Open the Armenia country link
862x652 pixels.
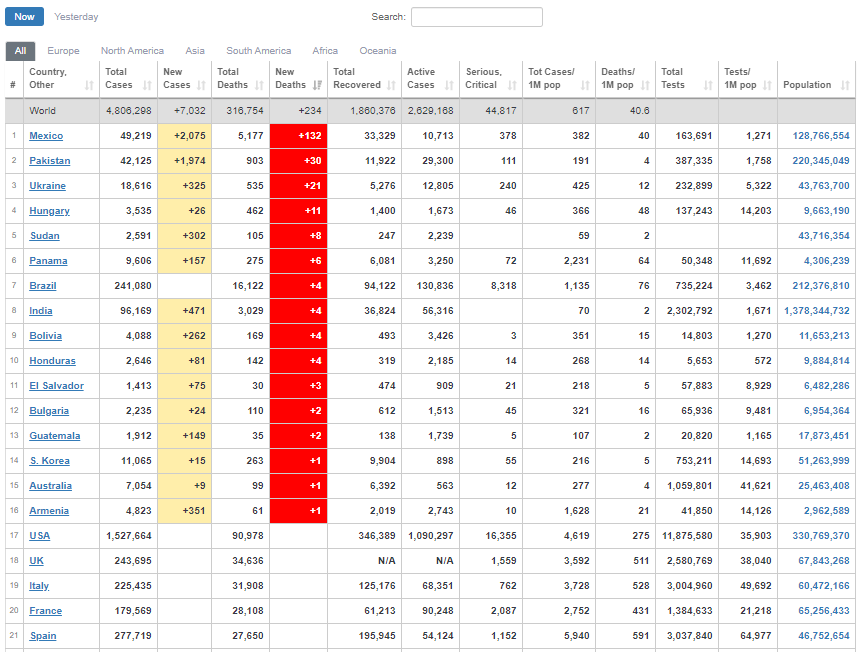coord(49,511)
